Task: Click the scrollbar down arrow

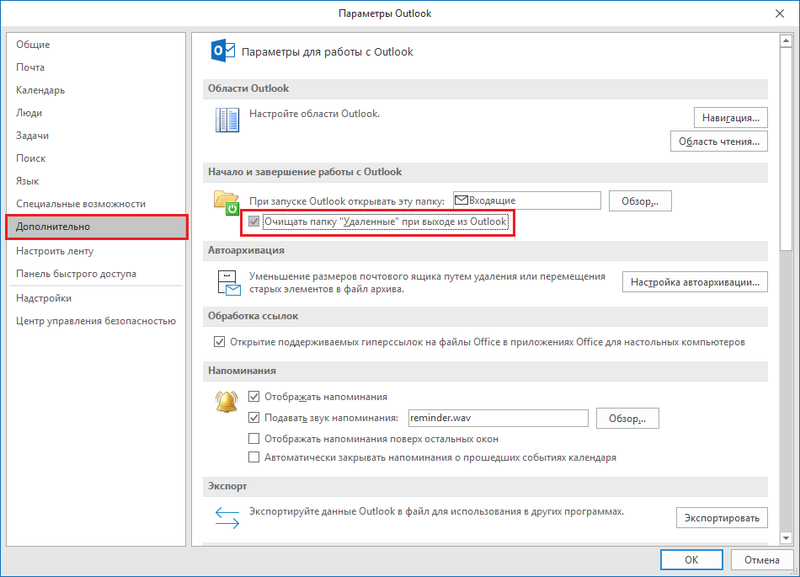Action: pos(786,538)
